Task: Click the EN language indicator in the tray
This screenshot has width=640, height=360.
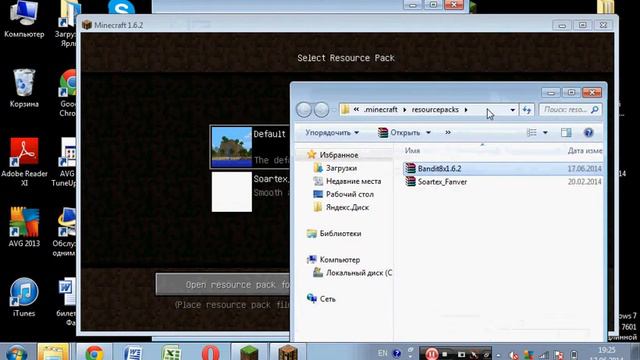Action: click(x=382, y=353)
